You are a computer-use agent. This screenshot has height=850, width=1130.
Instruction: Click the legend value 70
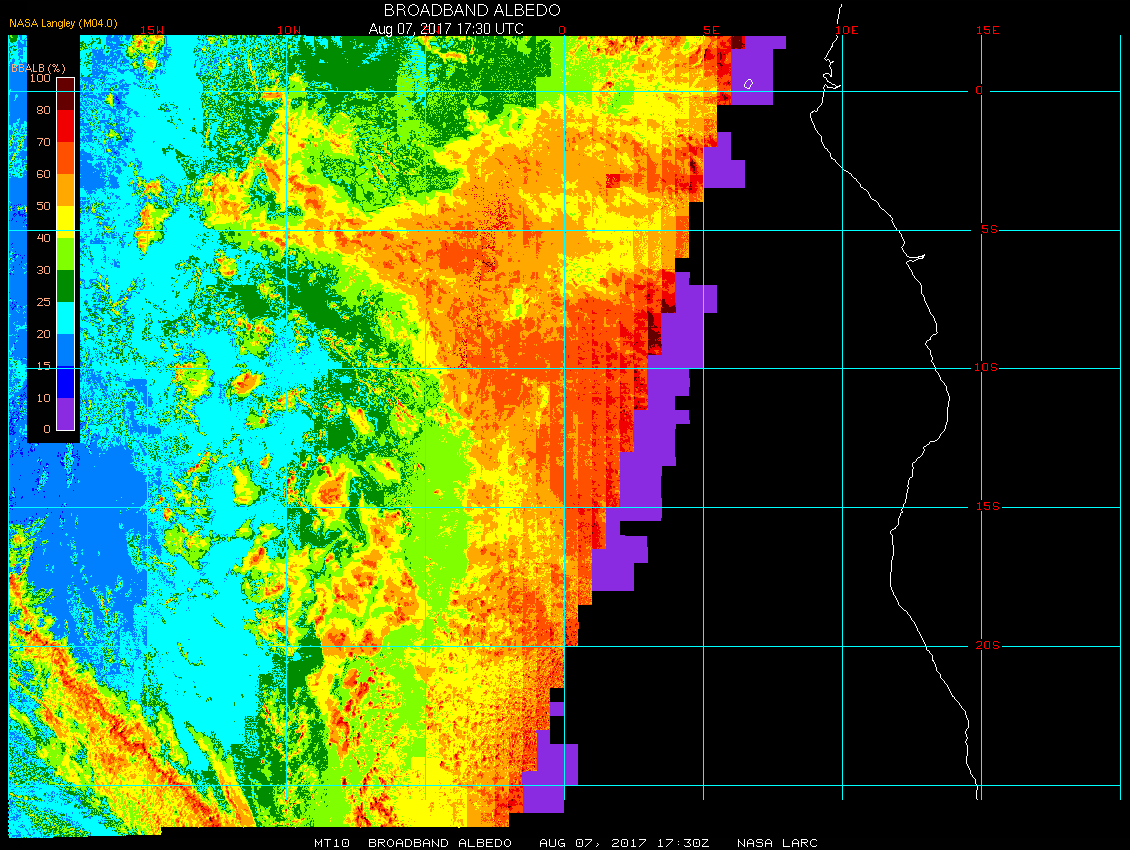[43, 142]
